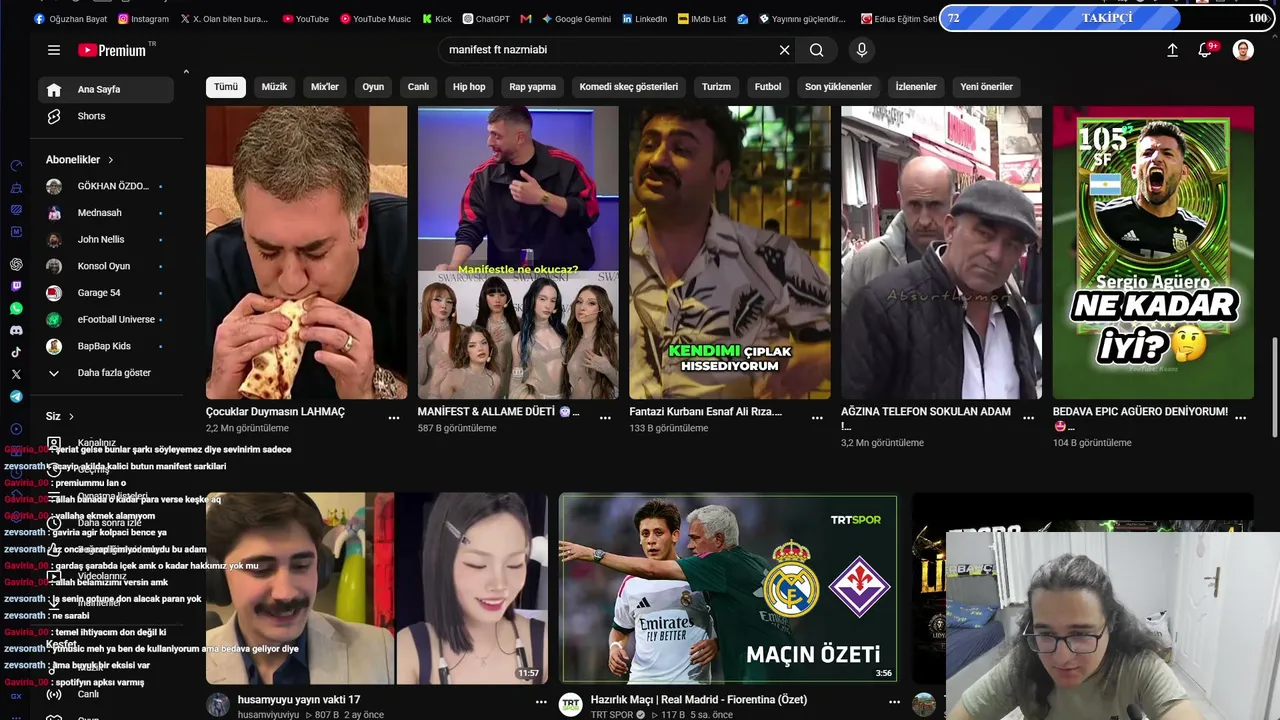Open the Gmail bookmark icon
Viewport: 1280px width, 720px height.
point(526,19)
